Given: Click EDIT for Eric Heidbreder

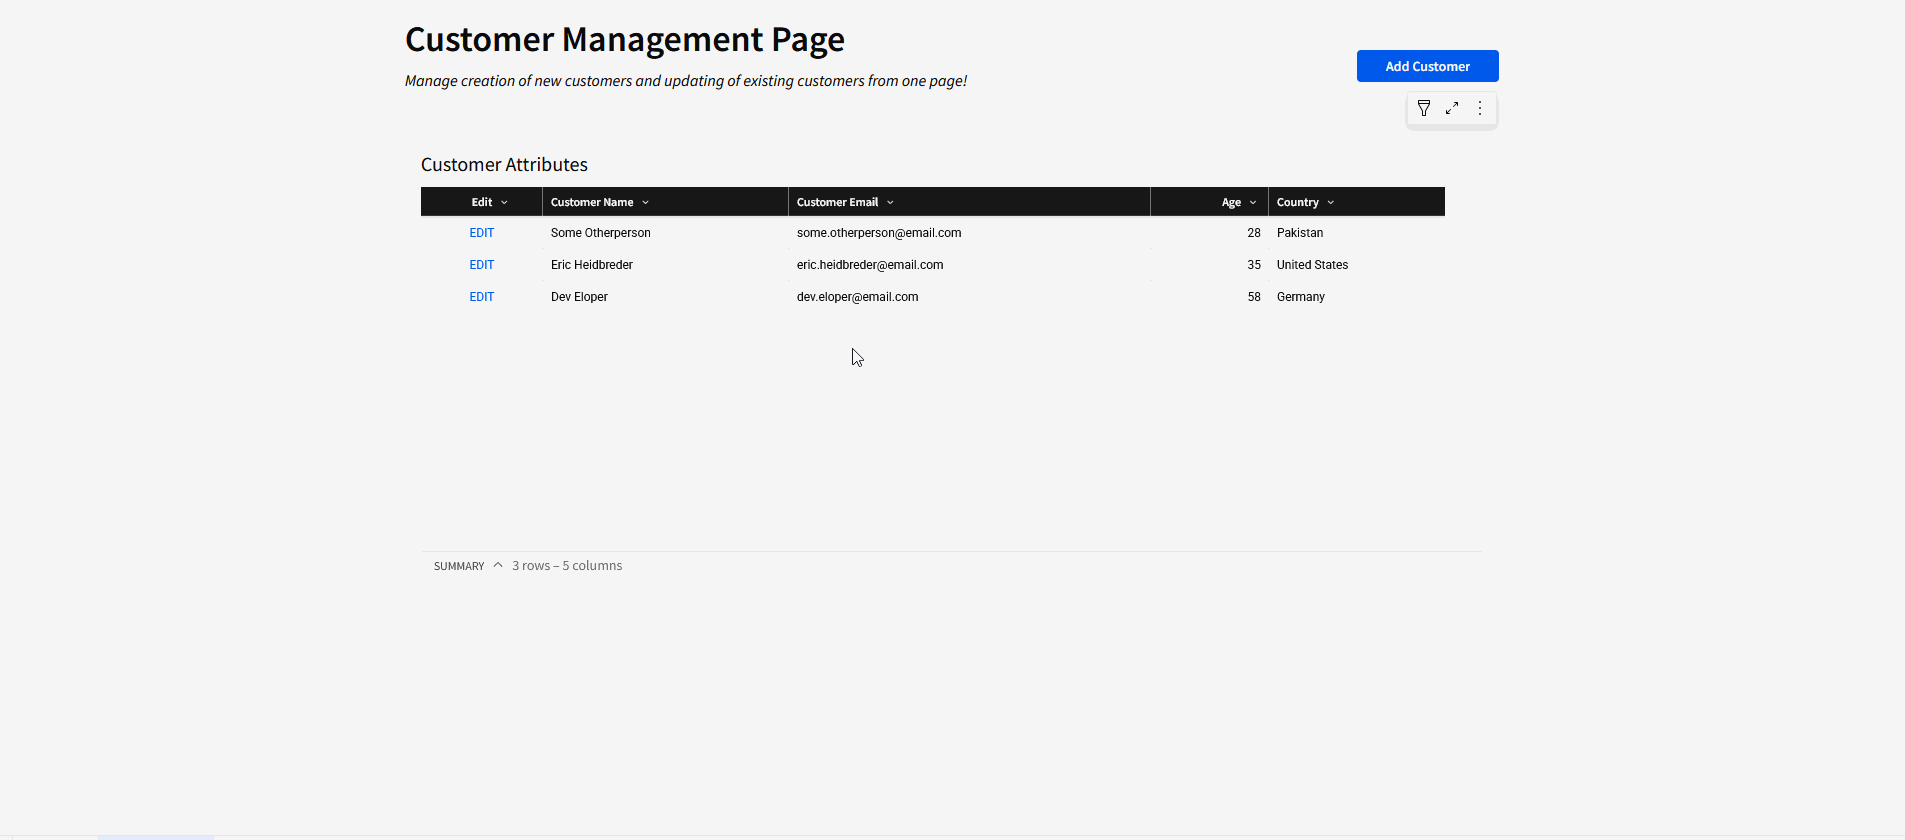Looking at the screenshot, I should pyautogui.click(x=482, y=265).
